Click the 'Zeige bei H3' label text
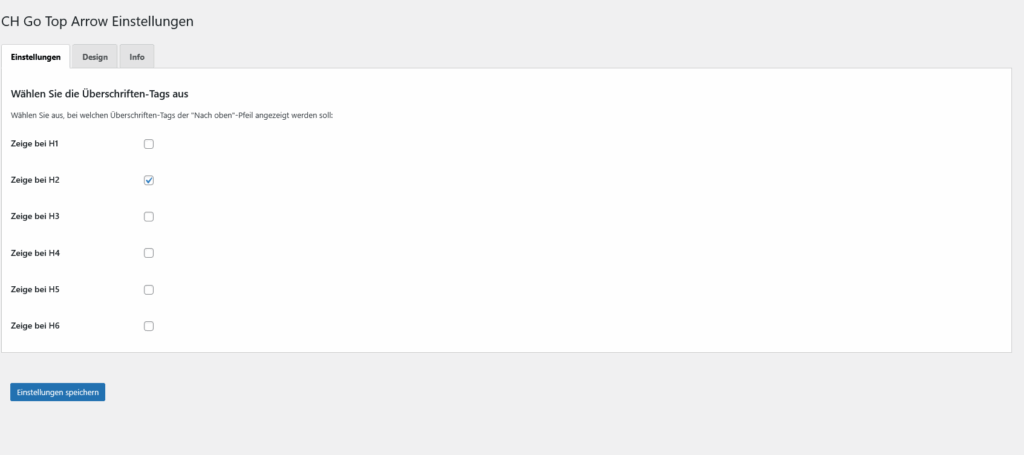This screenshot has width=1024, height=455. point(35,216)
